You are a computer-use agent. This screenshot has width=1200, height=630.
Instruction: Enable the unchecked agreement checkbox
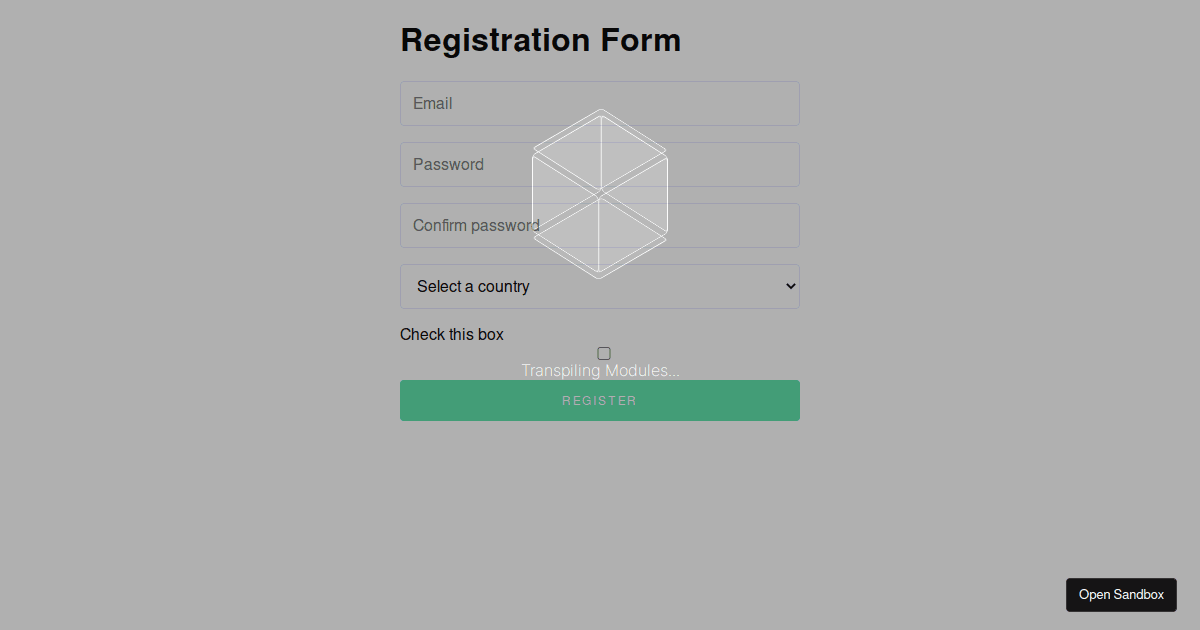click(604, 353)
